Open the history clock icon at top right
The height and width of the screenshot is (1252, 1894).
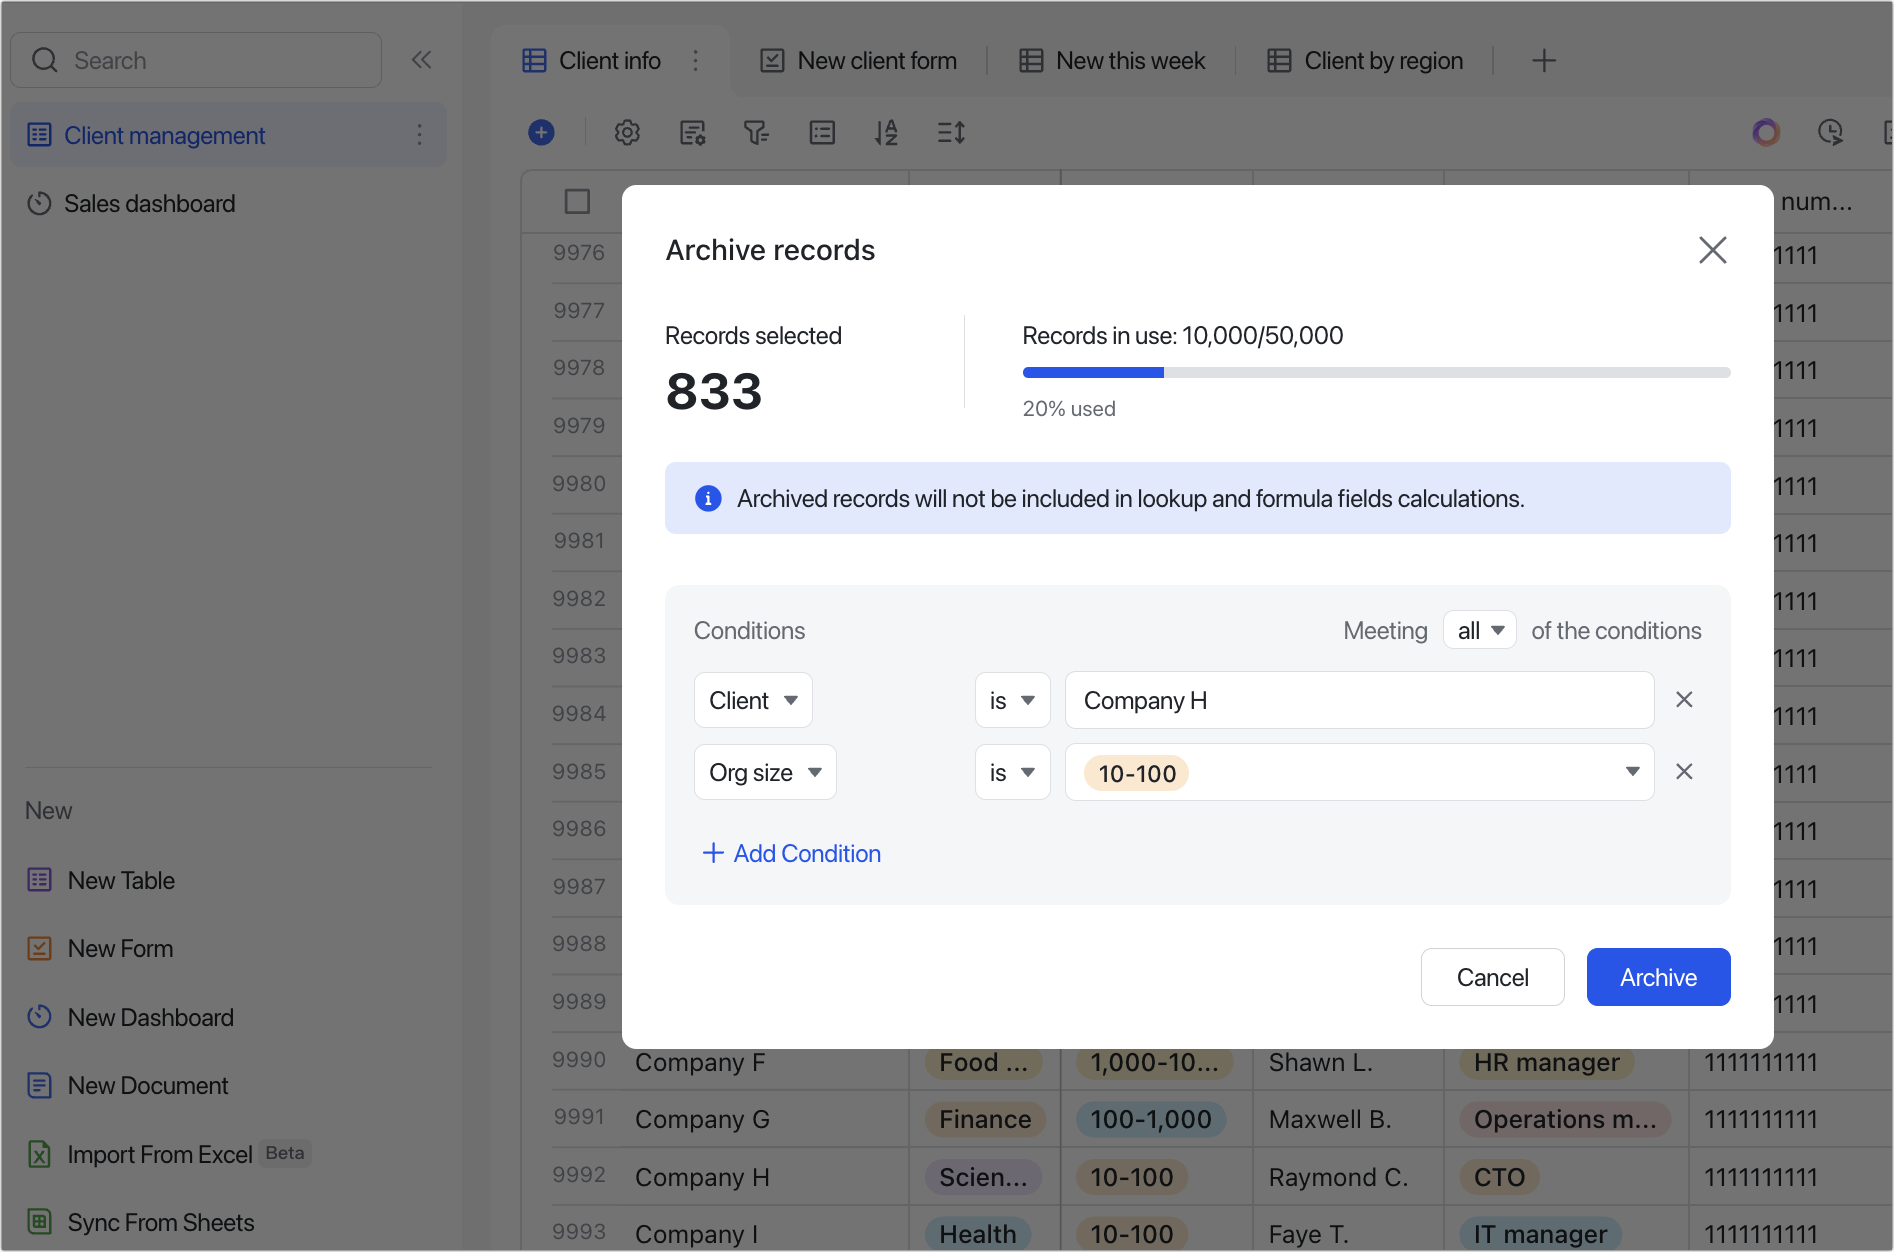click(x=1830, y=132)
